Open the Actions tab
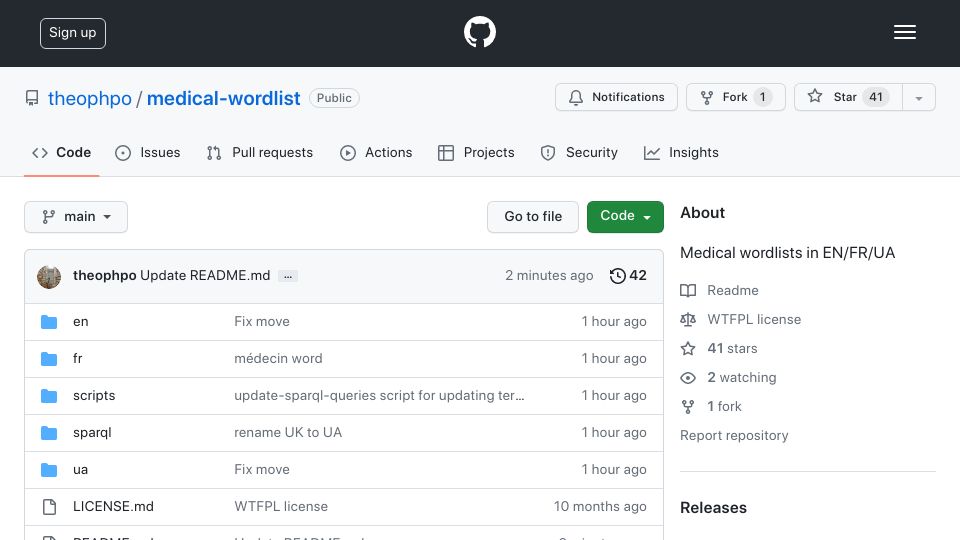This screenshot has width=960, height=540. coord(376,152)
